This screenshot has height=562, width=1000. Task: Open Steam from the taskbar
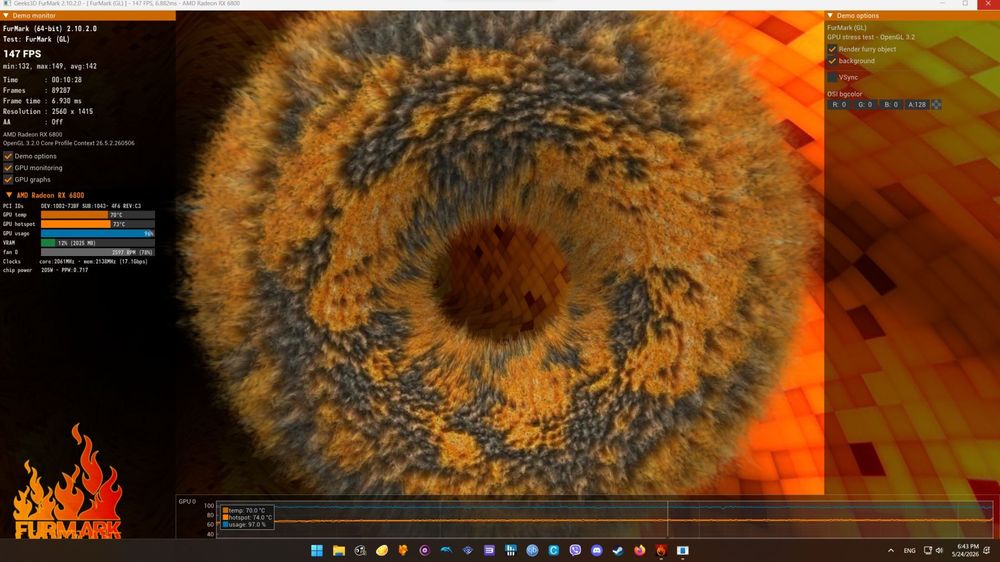click(x=618, y=551)
